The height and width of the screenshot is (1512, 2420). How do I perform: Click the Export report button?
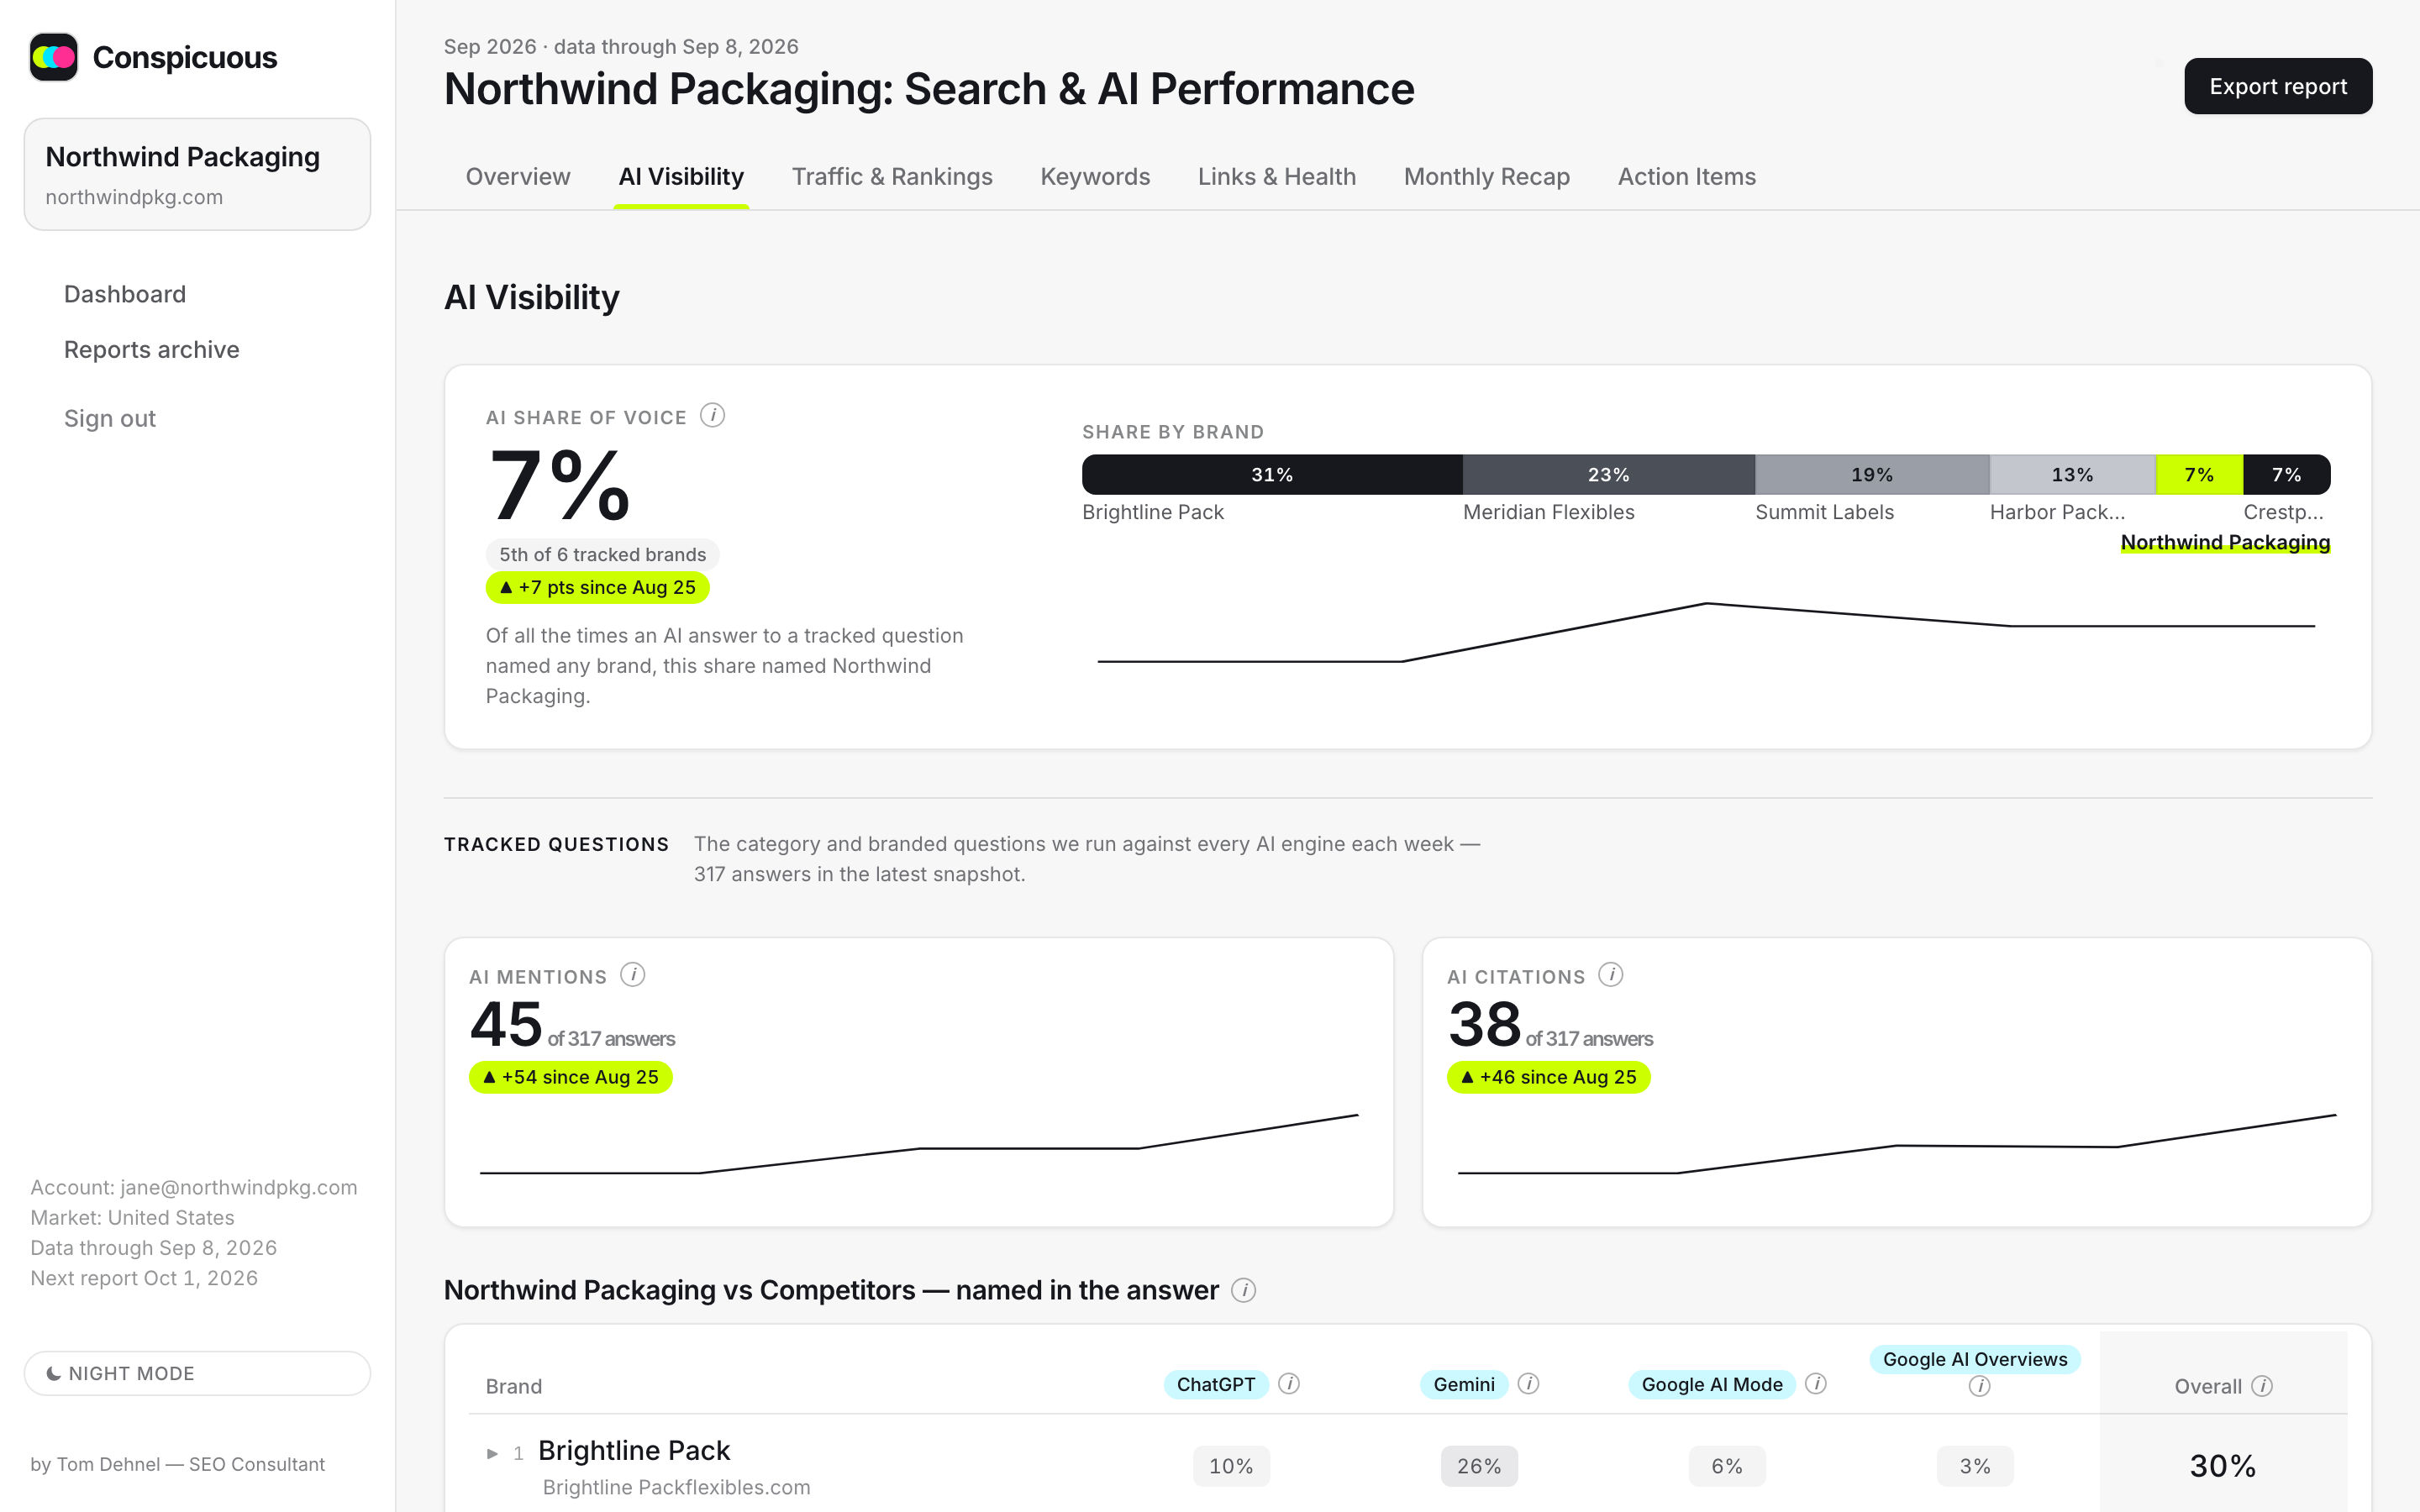click(2278, 86)
